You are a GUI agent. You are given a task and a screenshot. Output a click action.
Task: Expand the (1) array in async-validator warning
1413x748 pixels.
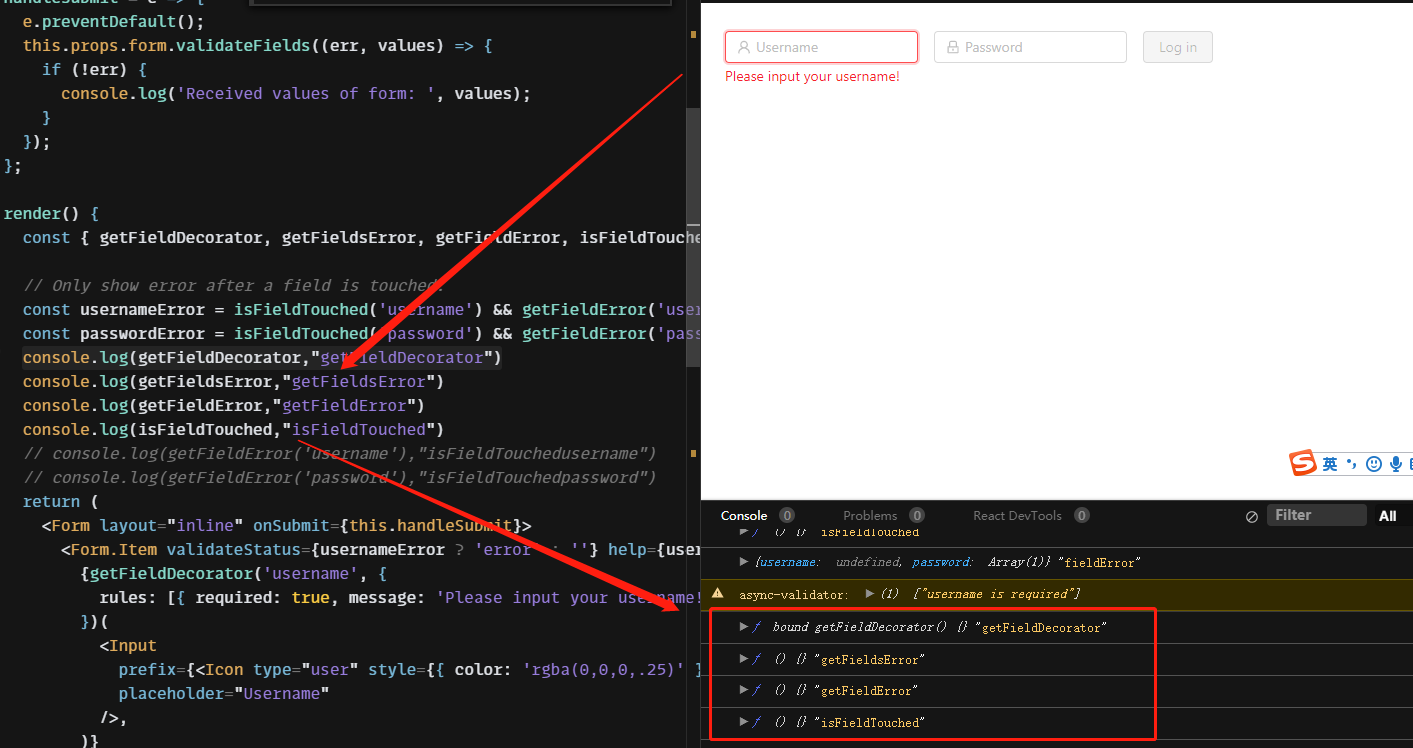click(x=870, y=594)
